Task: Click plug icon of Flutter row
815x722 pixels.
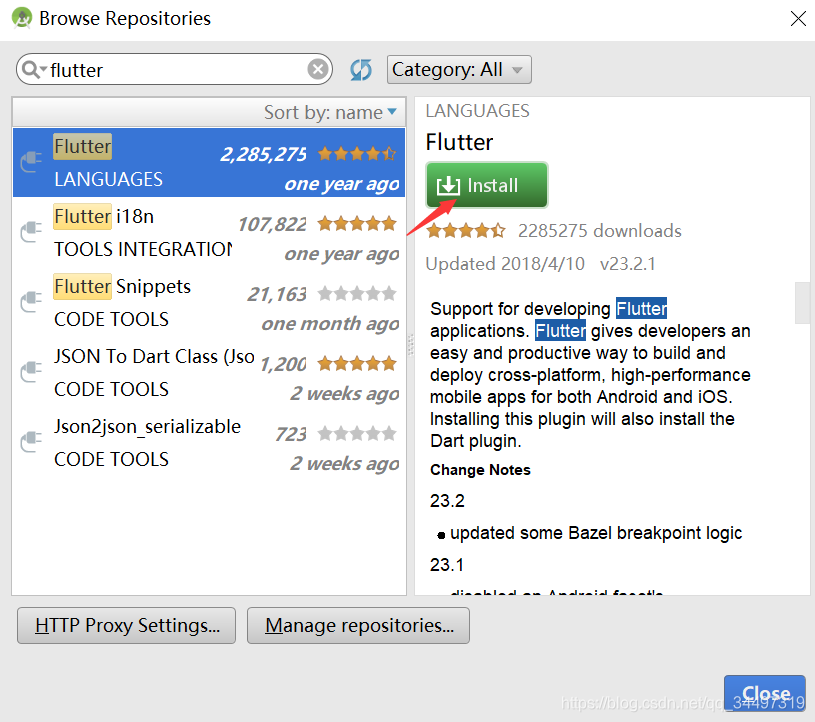Action: (x=31, y=162)
